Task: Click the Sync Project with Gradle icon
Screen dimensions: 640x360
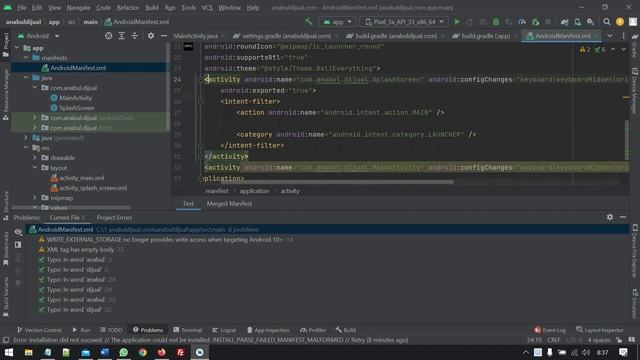Action: [564, 22]
